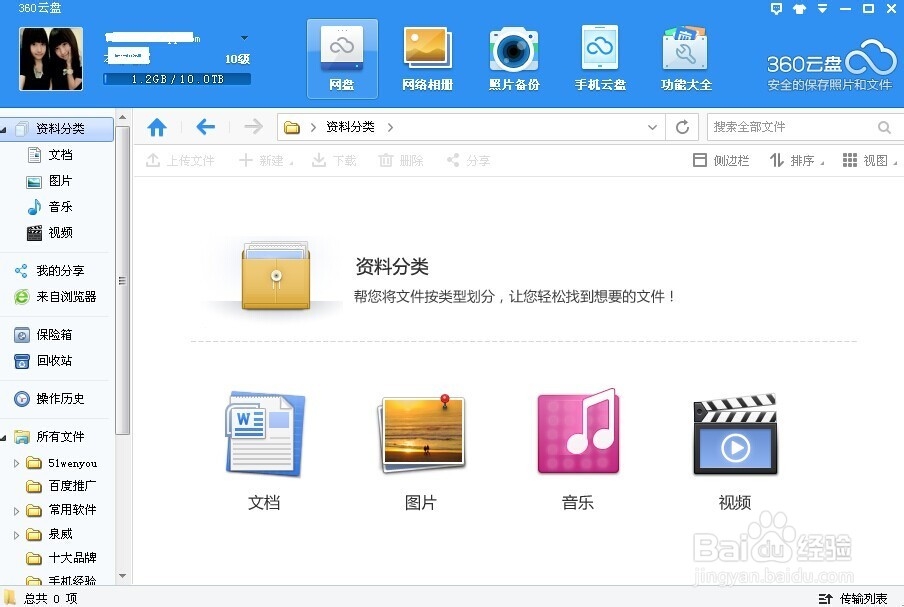Open the 视图 view dropdown
The width and height of the screenshot is (904, 607).
pyautogui.click(x=869, y=160)
